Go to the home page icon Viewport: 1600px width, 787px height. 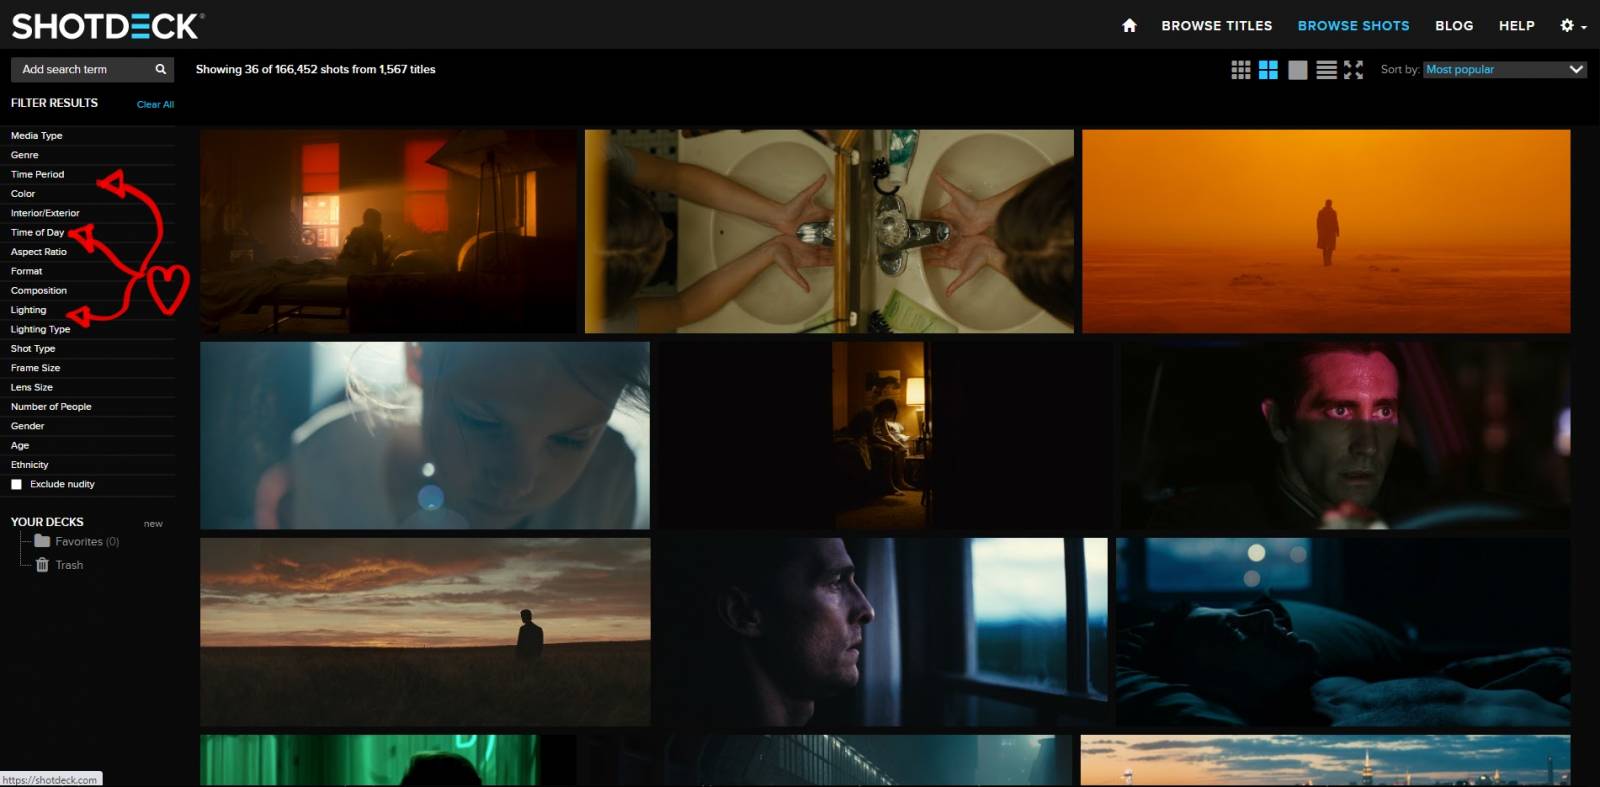[x=1129, y=26]
